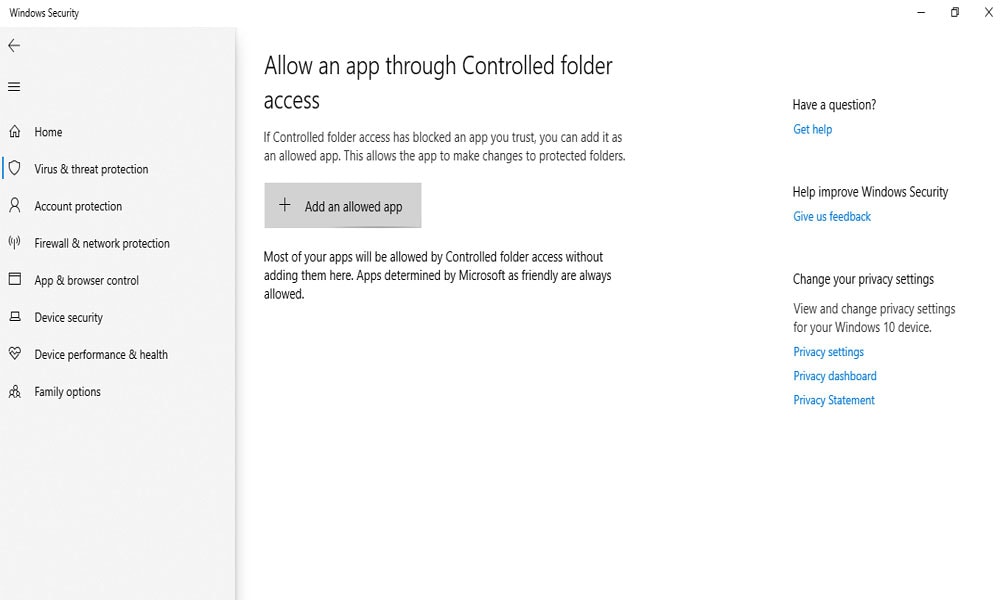Open Privacy Statement link
The height and width of the screenshot is (600, 1000).
coord(834,400)
